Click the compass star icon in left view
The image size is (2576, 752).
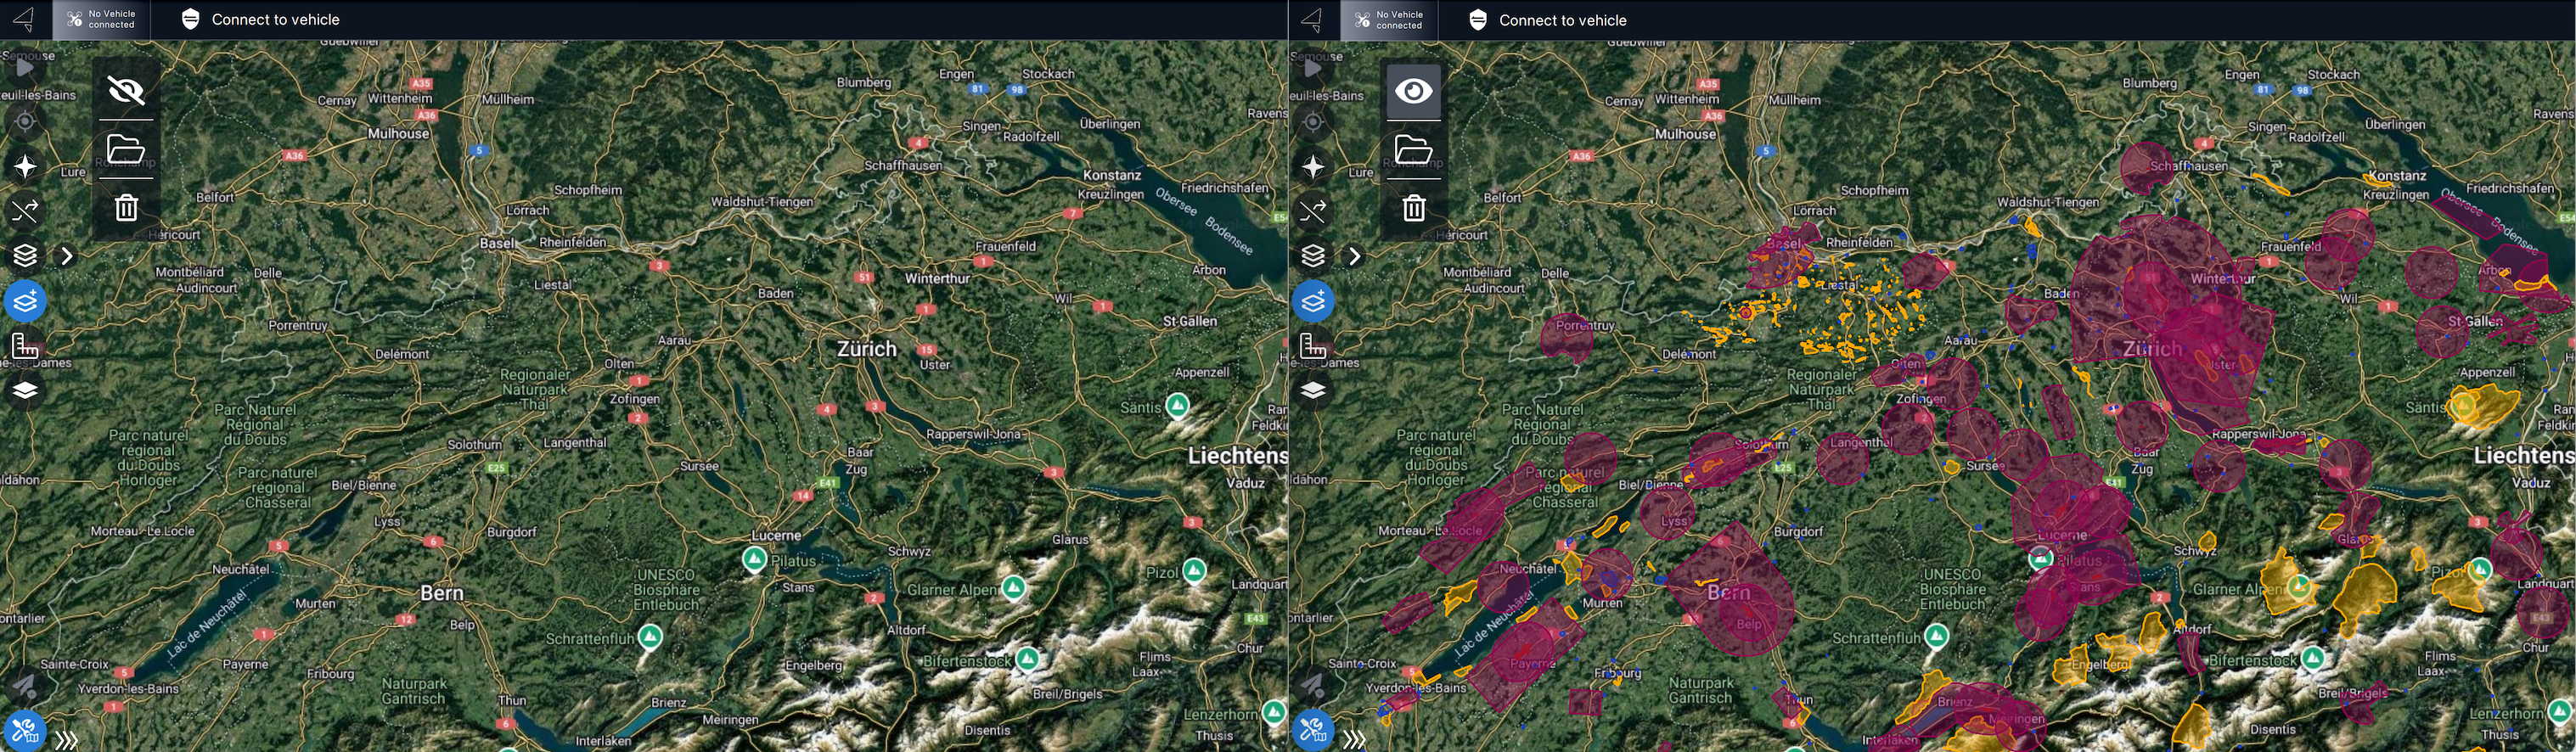(25, 166)
